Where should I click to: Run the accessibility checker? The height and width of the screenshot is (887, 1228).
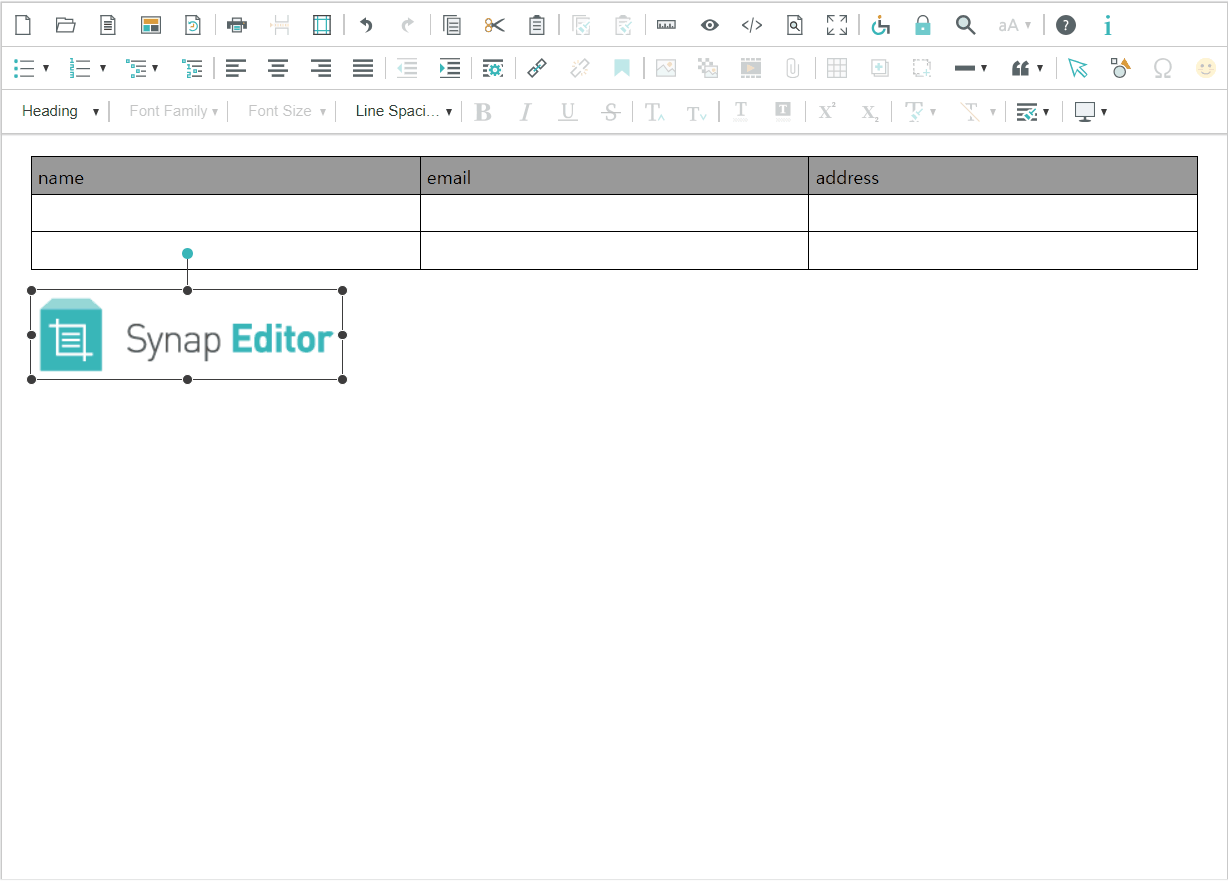pos(881,25)
